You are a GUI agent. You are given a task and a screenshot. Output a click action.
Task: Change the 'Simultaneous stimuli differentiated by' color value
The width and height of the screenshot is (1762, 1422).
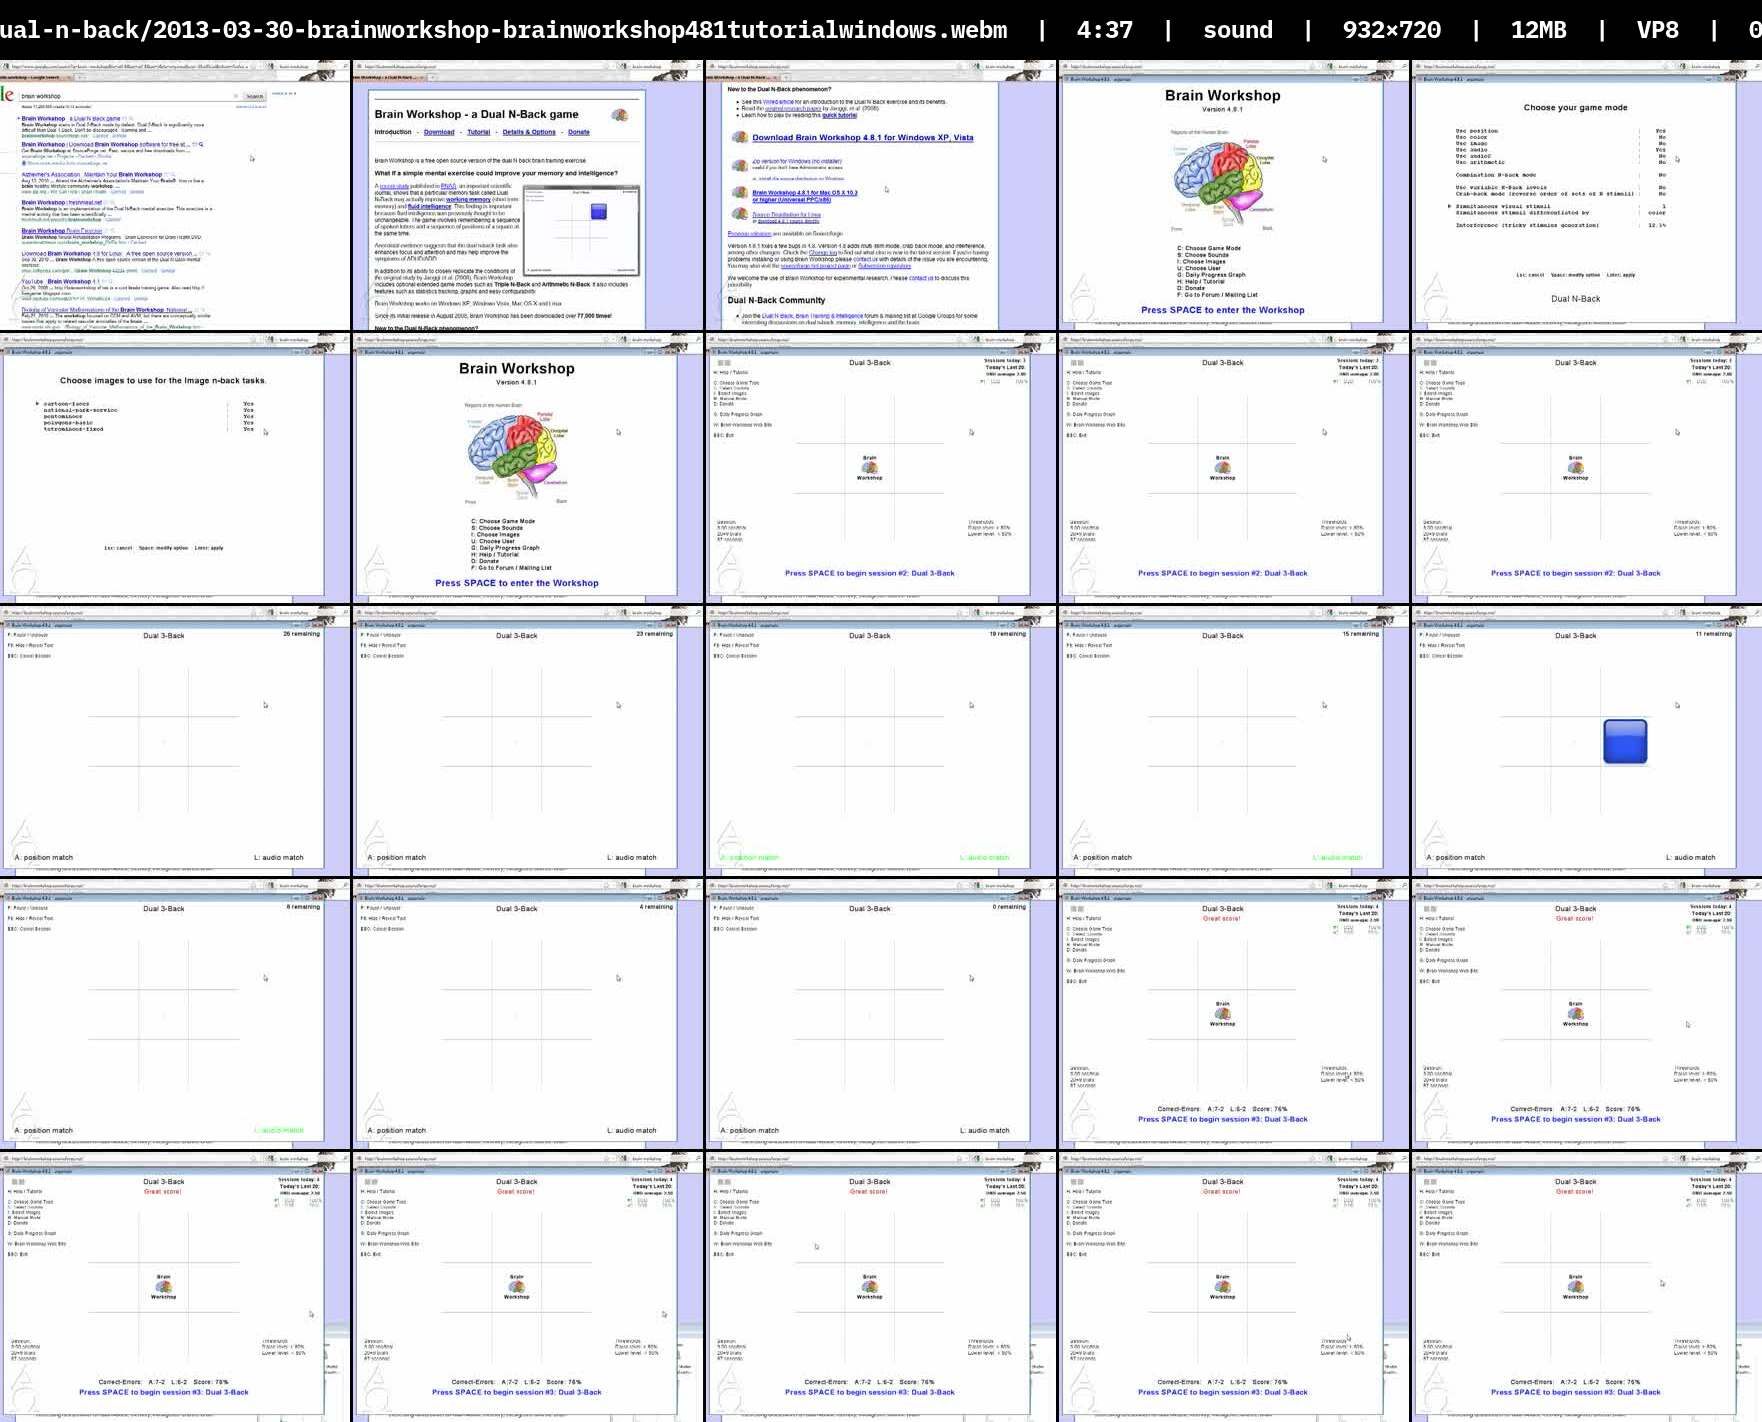coord(1657,213)
